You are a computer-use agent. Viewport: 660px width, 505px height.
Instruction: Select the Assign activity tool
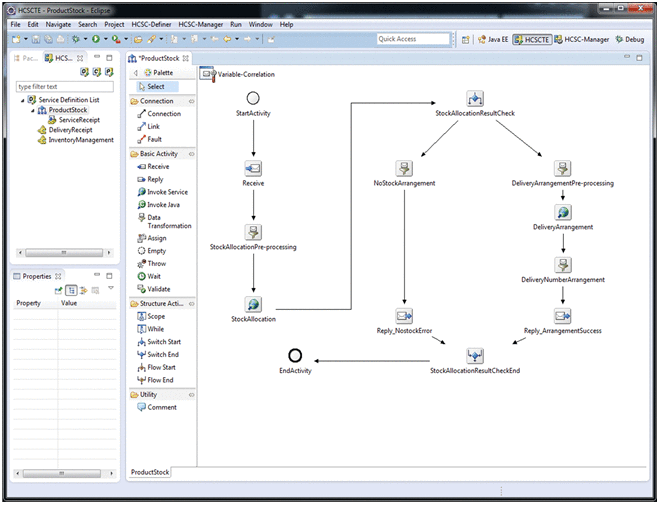point(156,238)
